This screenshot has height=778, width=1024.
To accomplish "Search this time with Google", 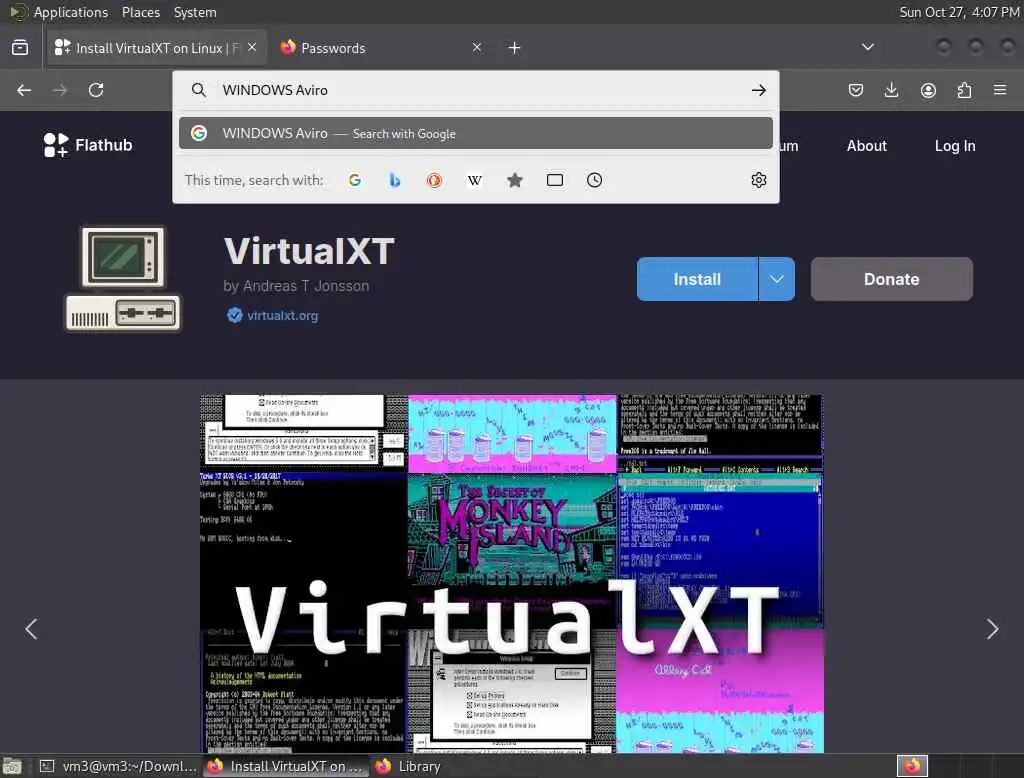I will [355, 180].
